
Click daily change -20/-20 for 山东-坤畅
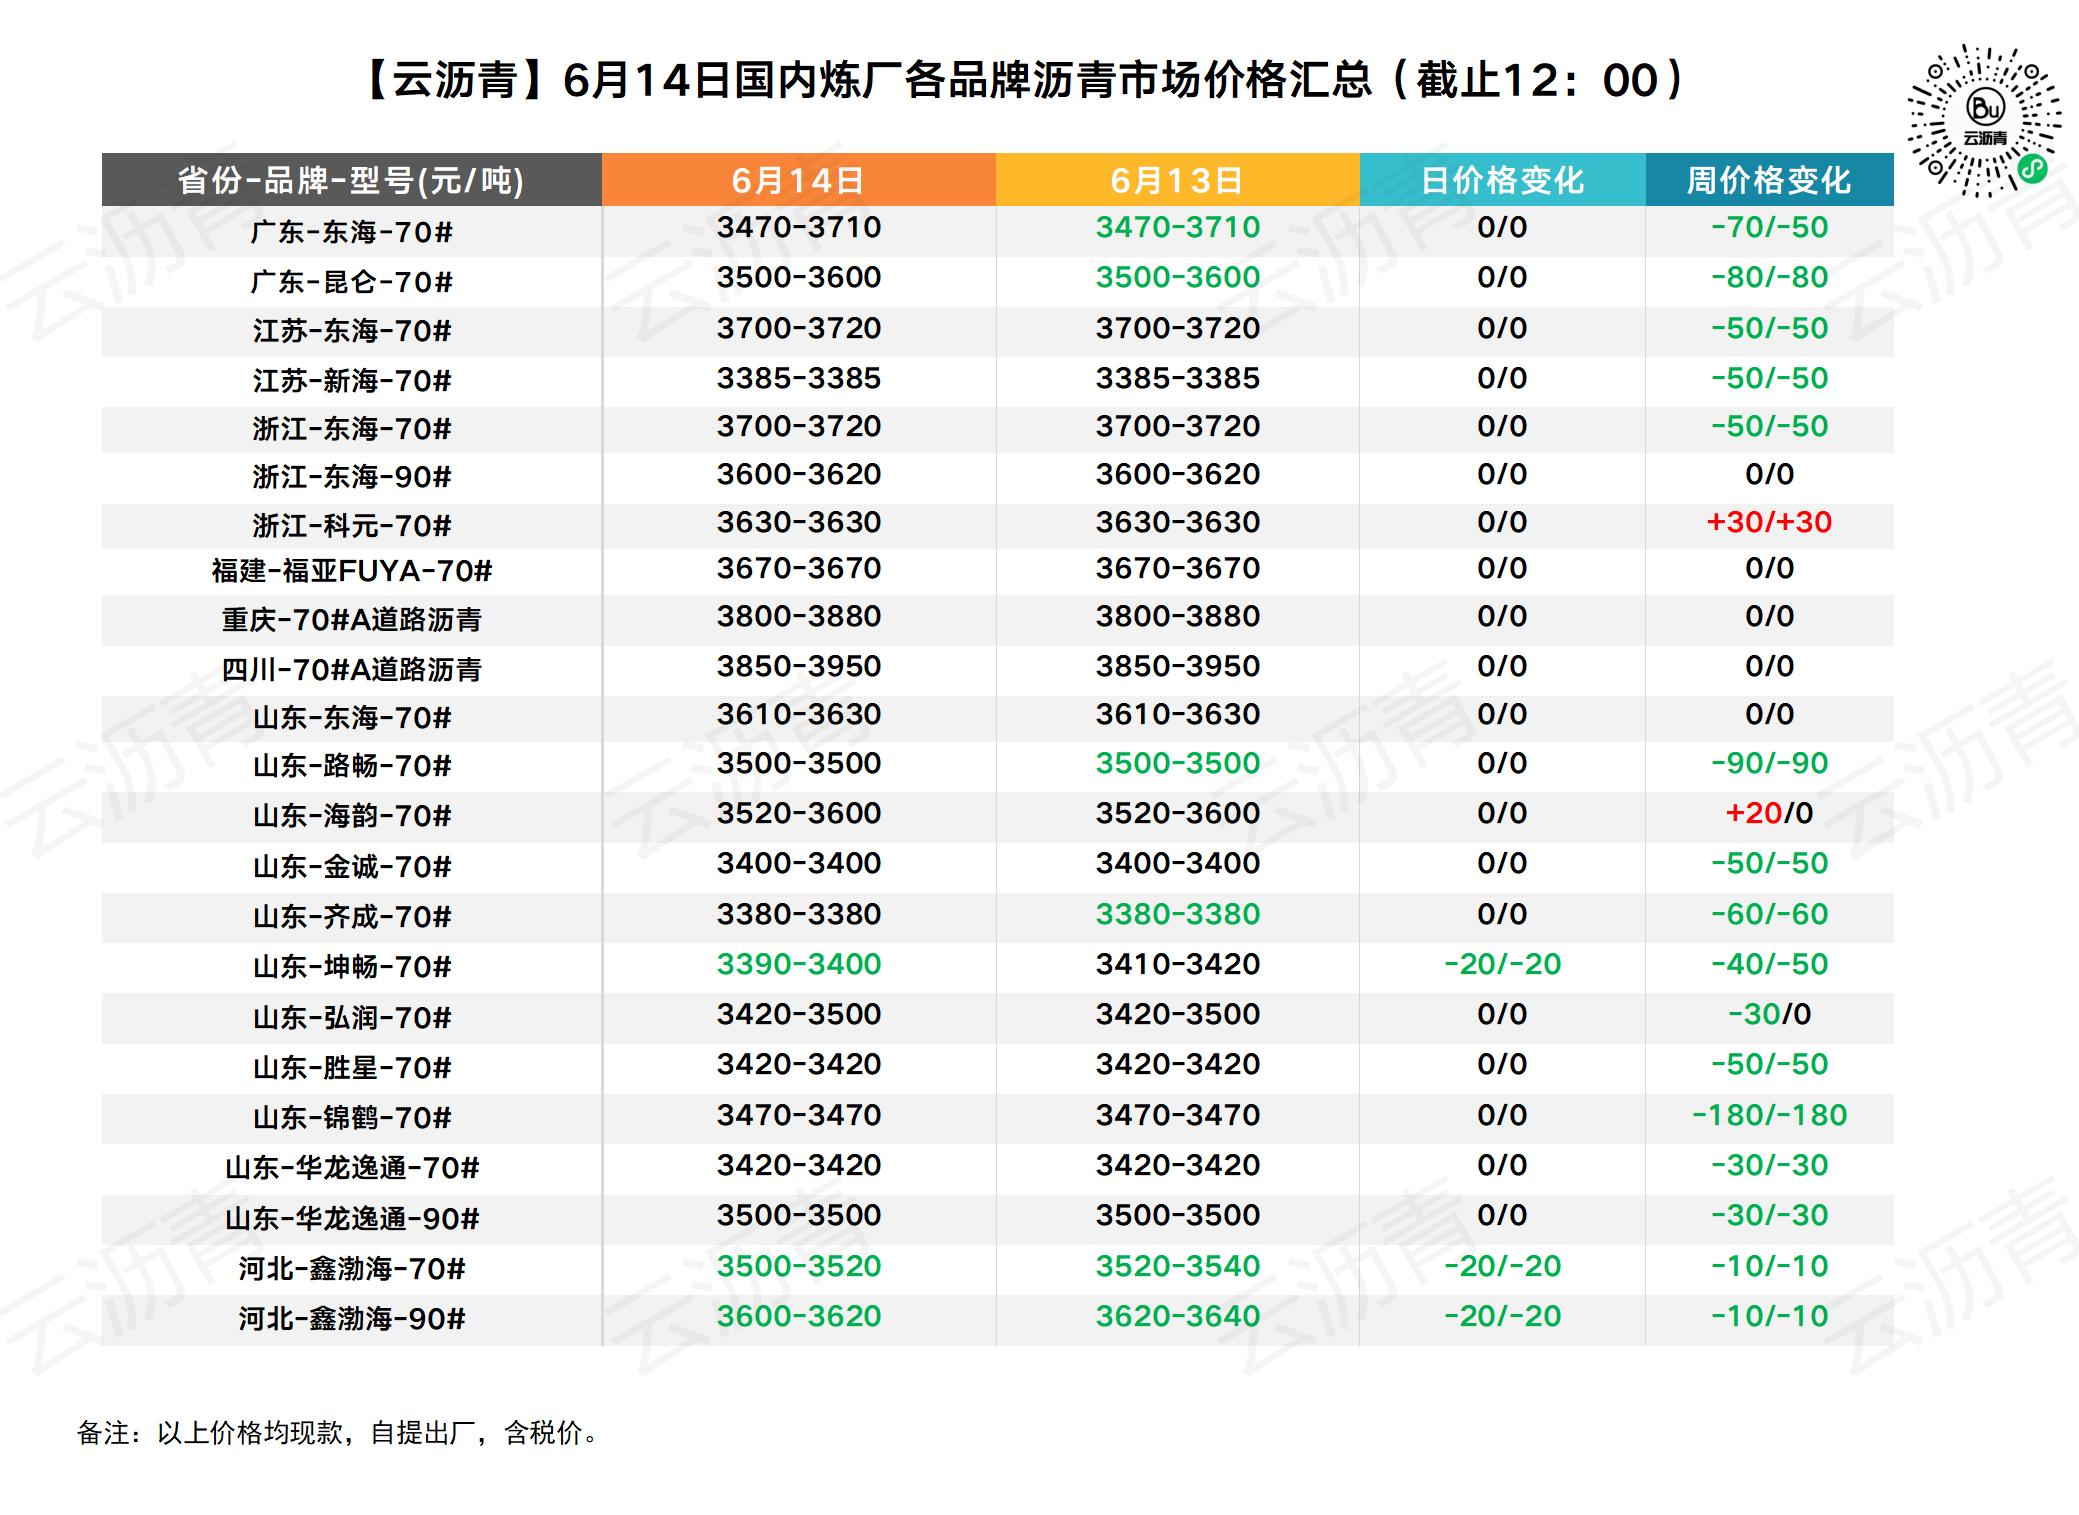pyautogui.click(x=1502, y=964)
